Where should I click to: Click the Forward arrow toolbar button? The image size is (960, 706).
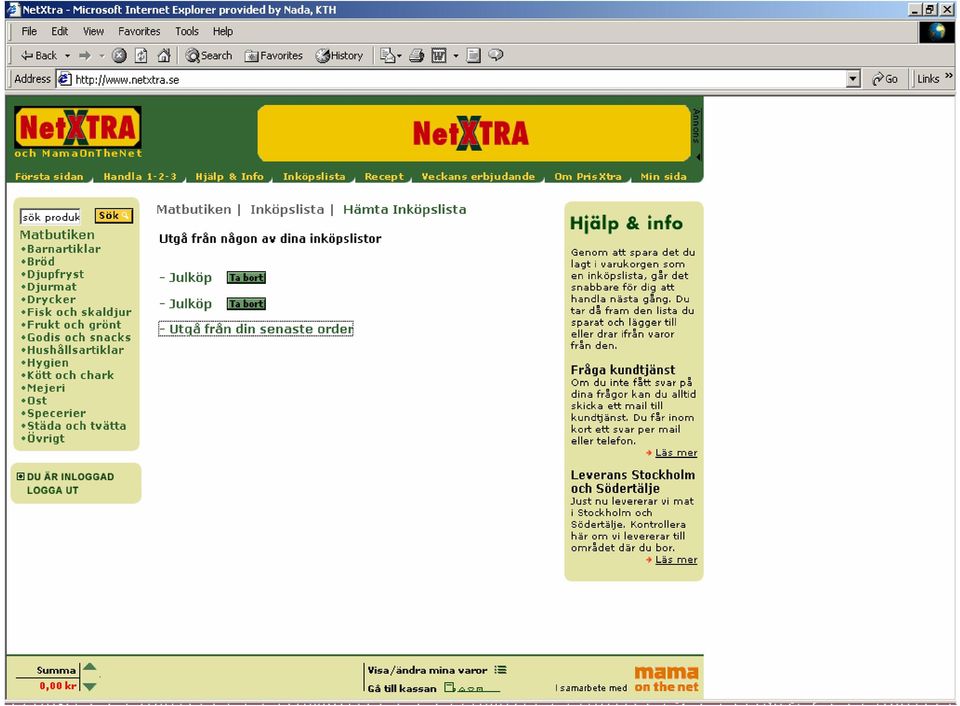point(84,56)
